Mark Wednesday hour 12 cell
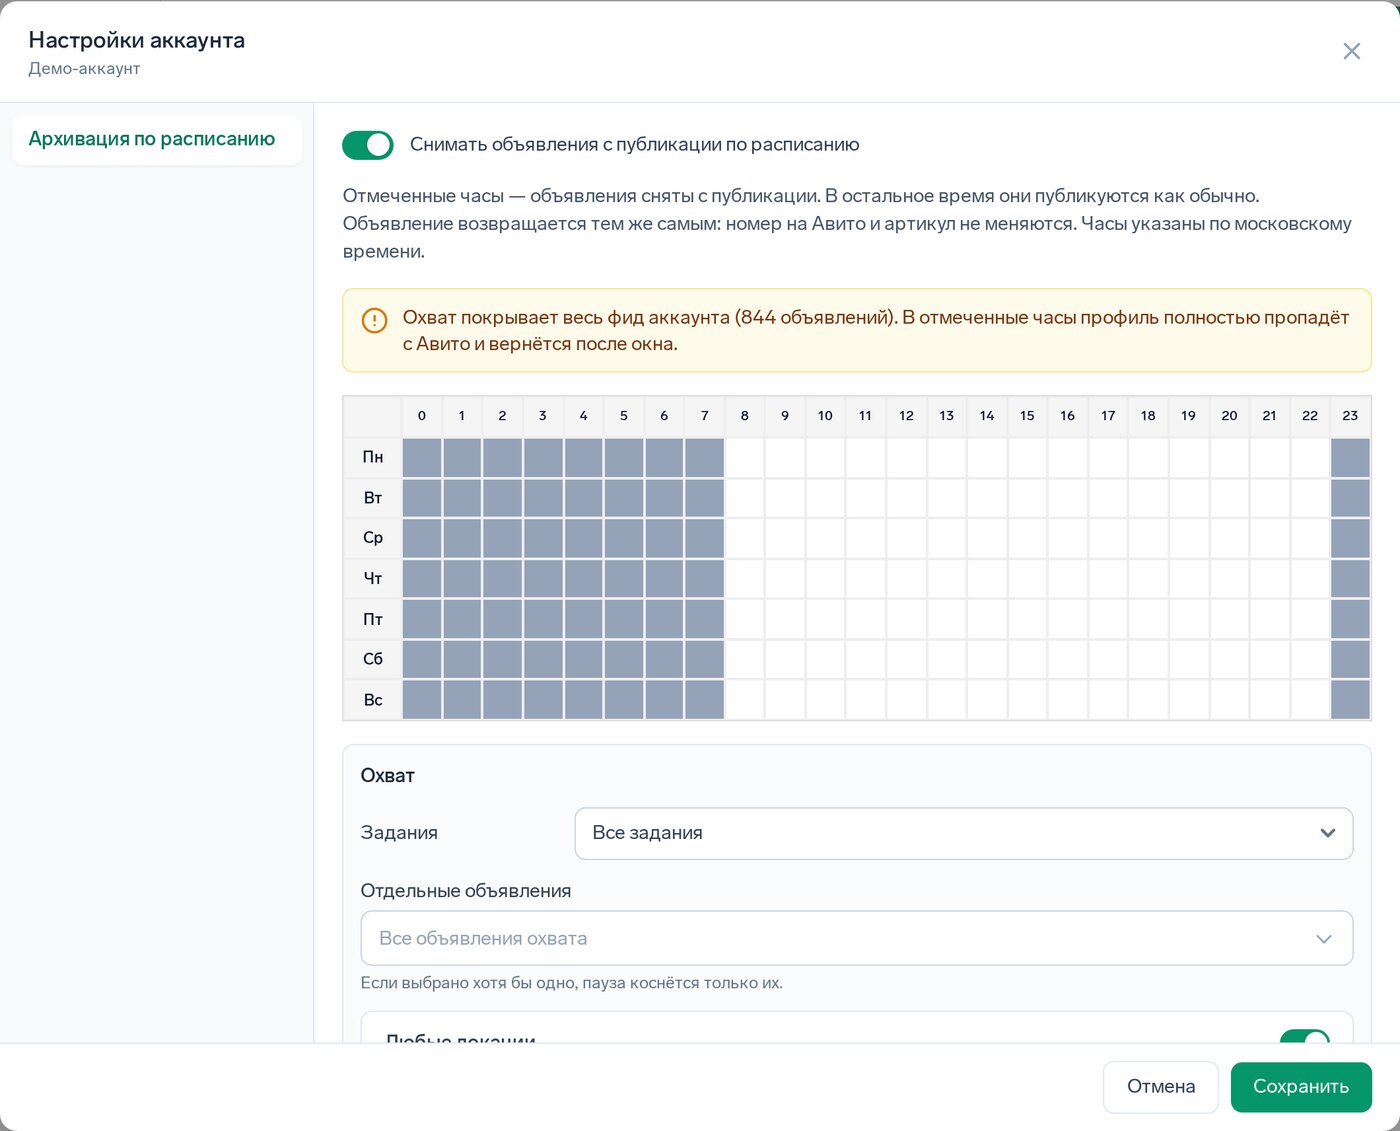The image size is (1400, 1131). pos(906,538)
